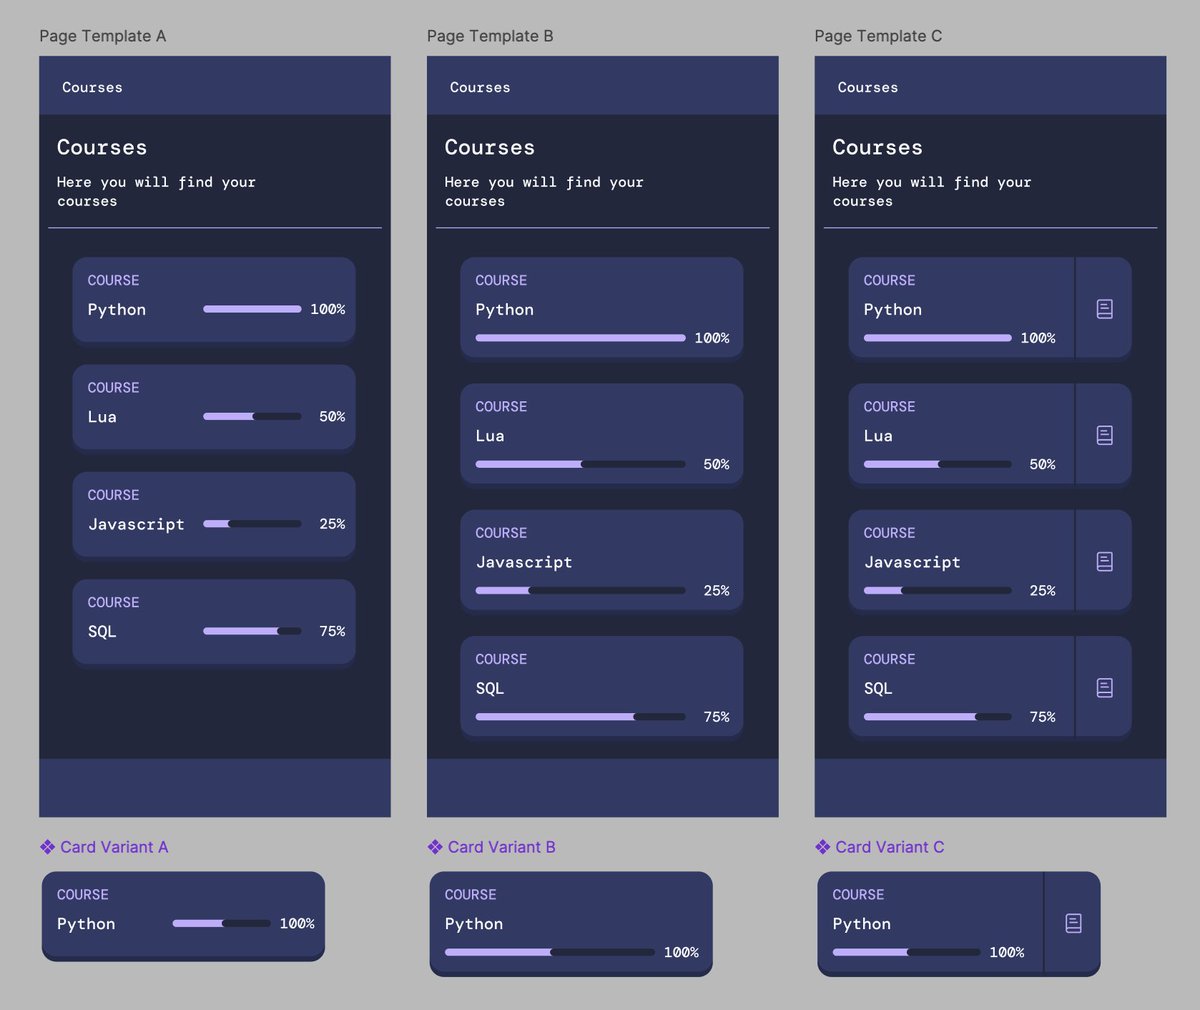
Task: Click the Courses header tab in Template C
Action: point(868,87)
